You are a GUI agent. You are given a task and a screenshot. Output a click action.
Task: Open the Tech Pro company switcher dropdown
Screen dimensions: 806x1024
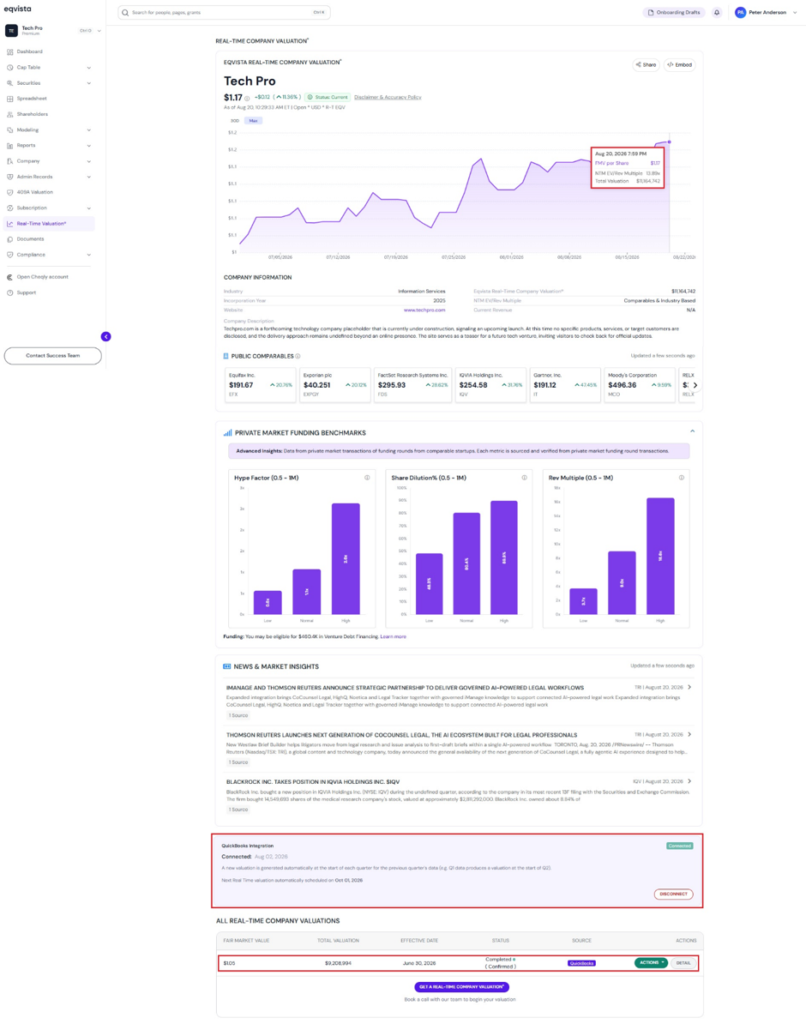[x=99, y=31]
